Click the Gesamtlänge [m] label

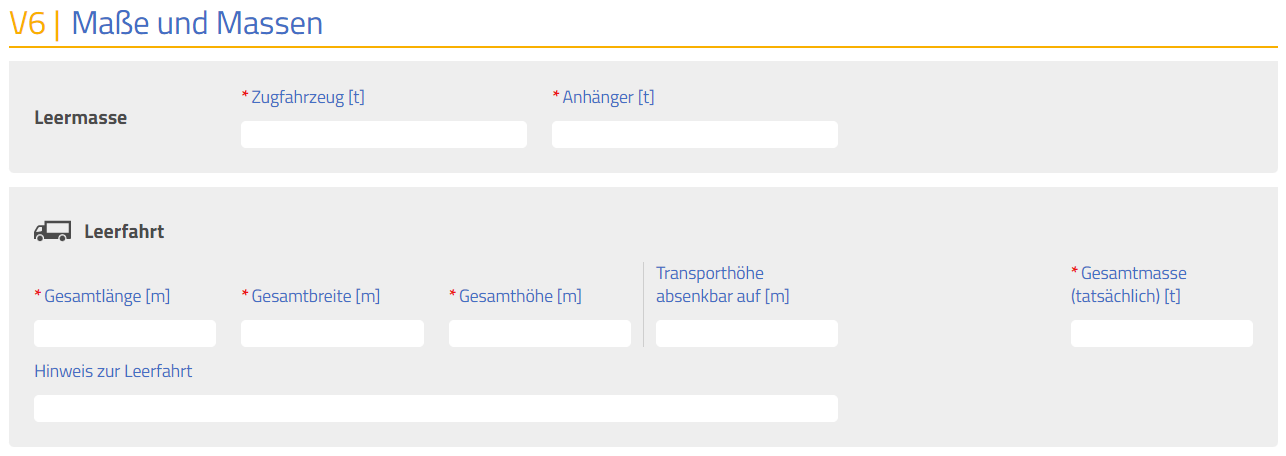pos(102,296)
